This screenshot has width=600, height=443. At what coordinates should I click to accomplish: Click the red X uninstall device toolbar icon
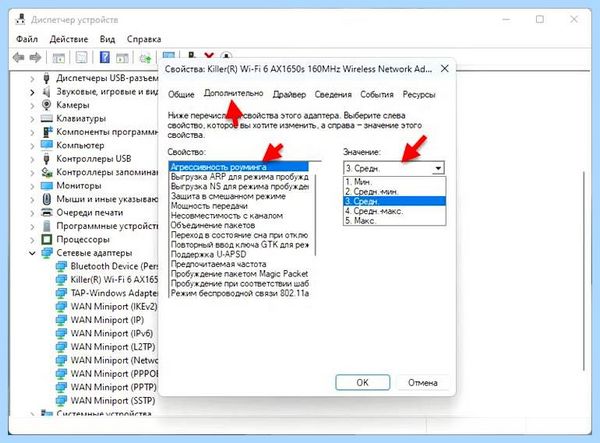pyautogui.click(x=209, y=56)
